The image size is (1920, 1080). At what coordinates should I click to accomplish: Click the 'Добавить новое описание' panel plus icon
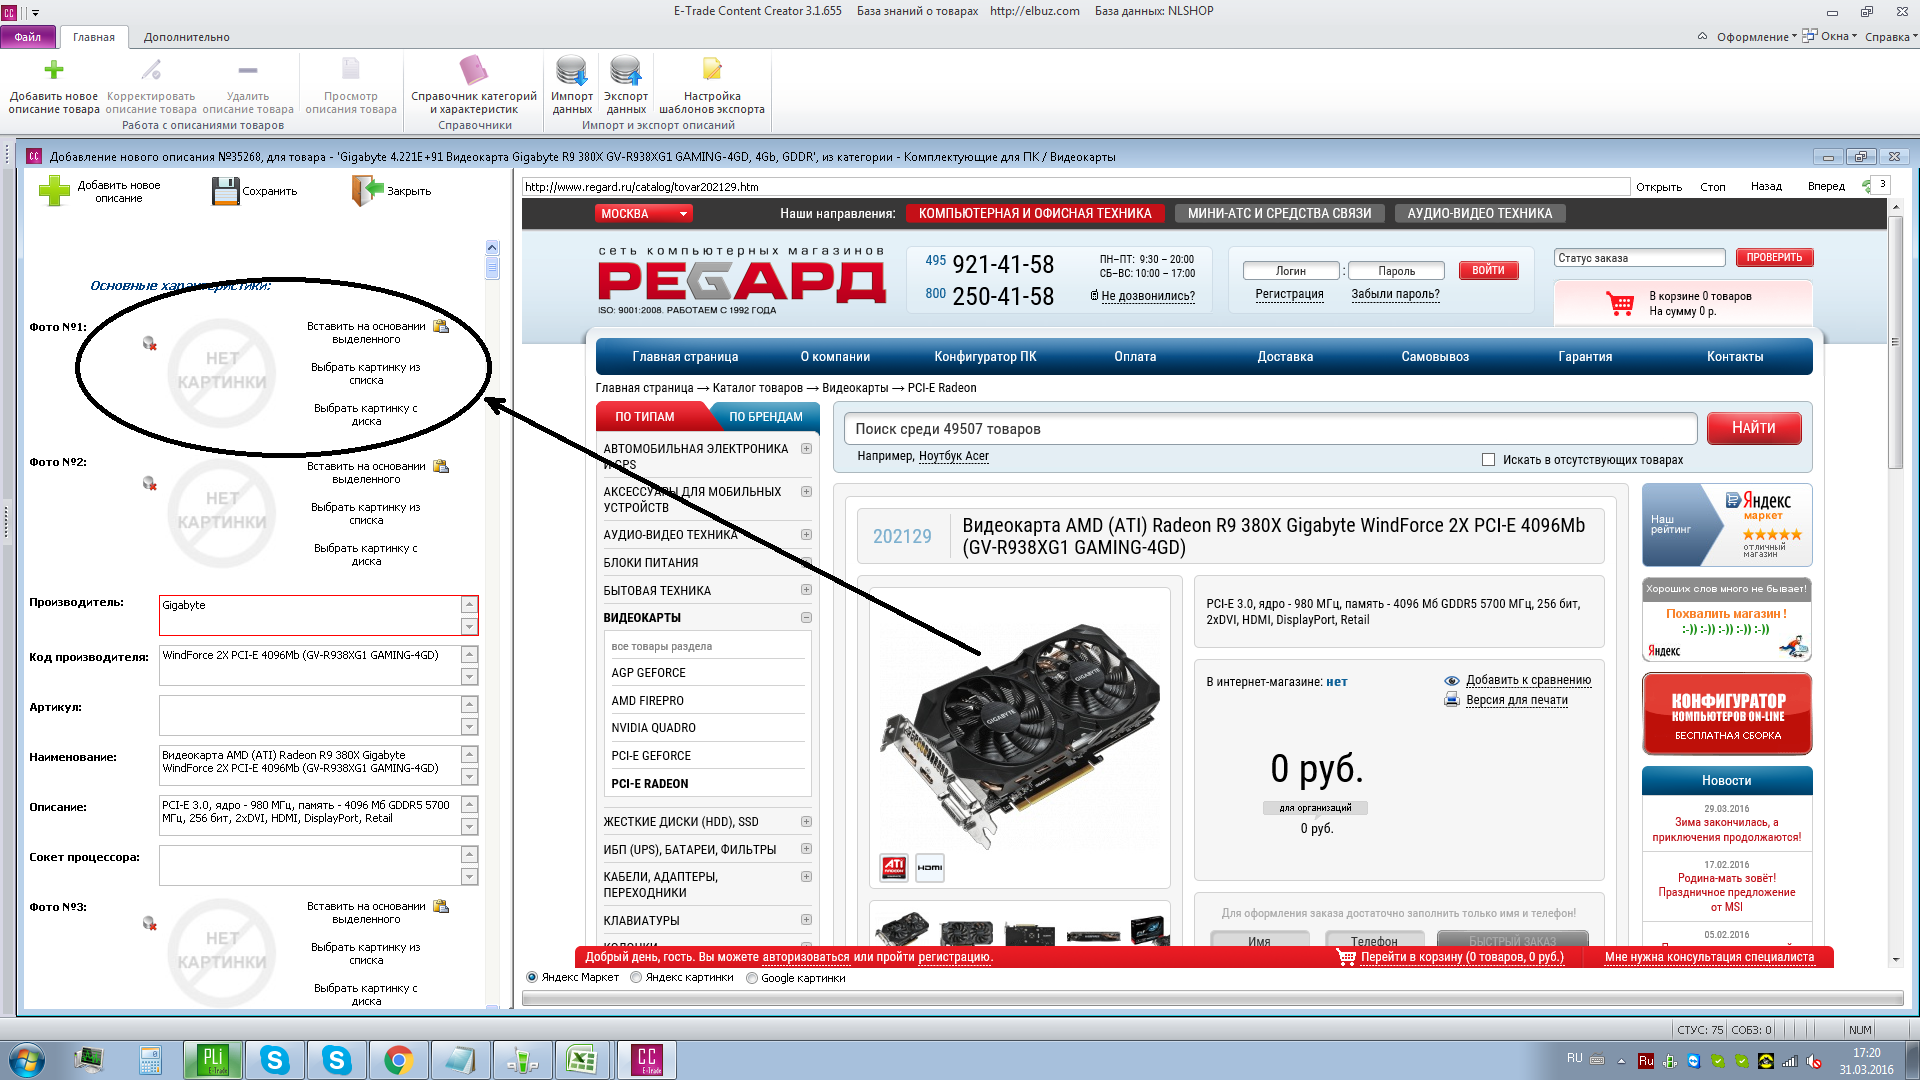pos(54,191)
